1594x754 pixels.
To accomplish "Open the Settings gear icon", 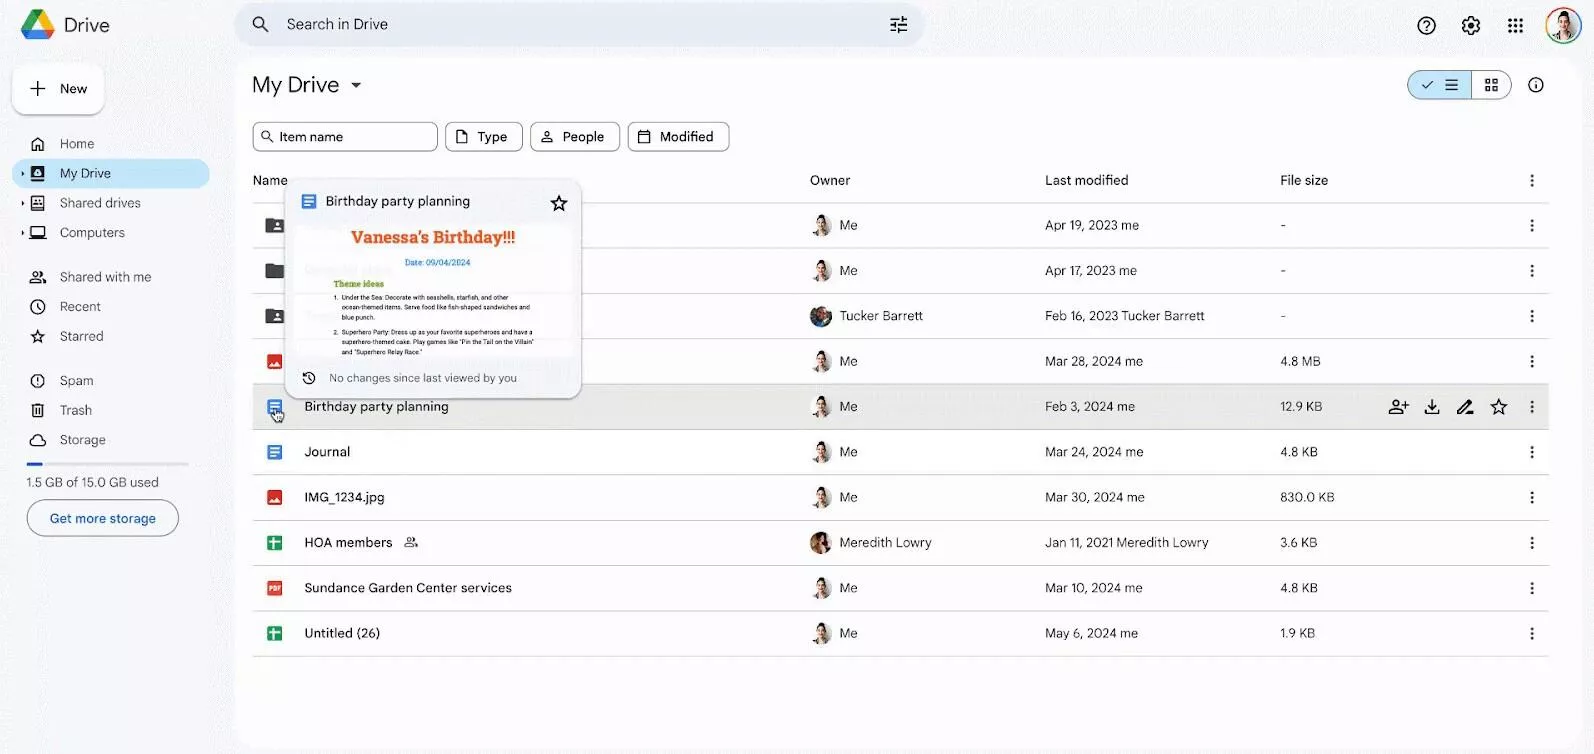I will 1470,26.
